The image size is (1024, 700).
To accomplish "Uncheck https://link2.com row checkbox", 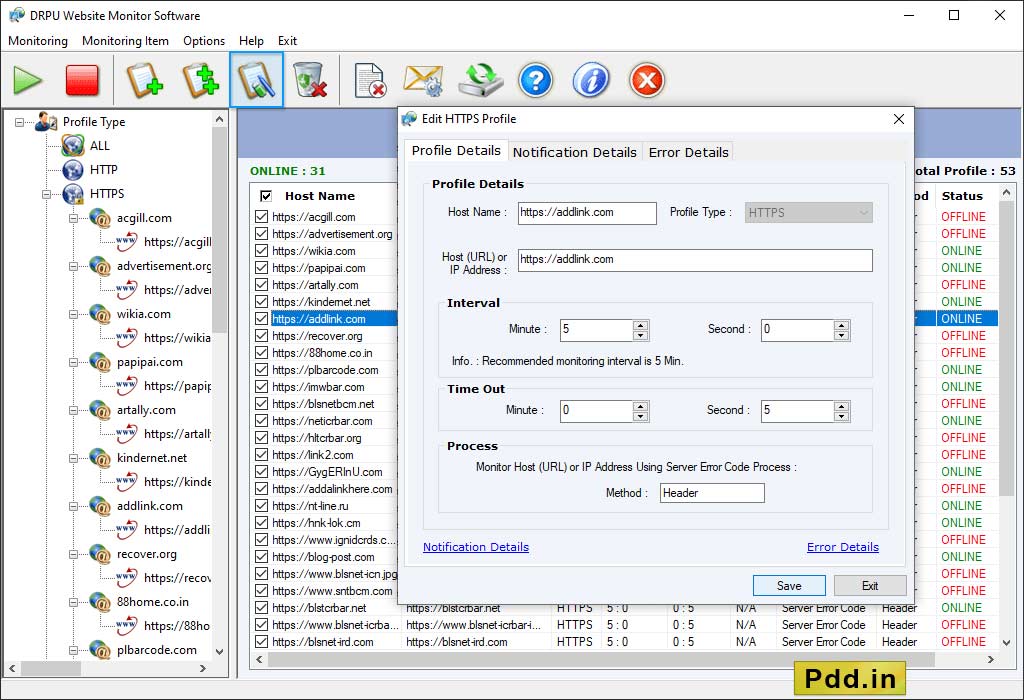I will (x=262, y=454).
